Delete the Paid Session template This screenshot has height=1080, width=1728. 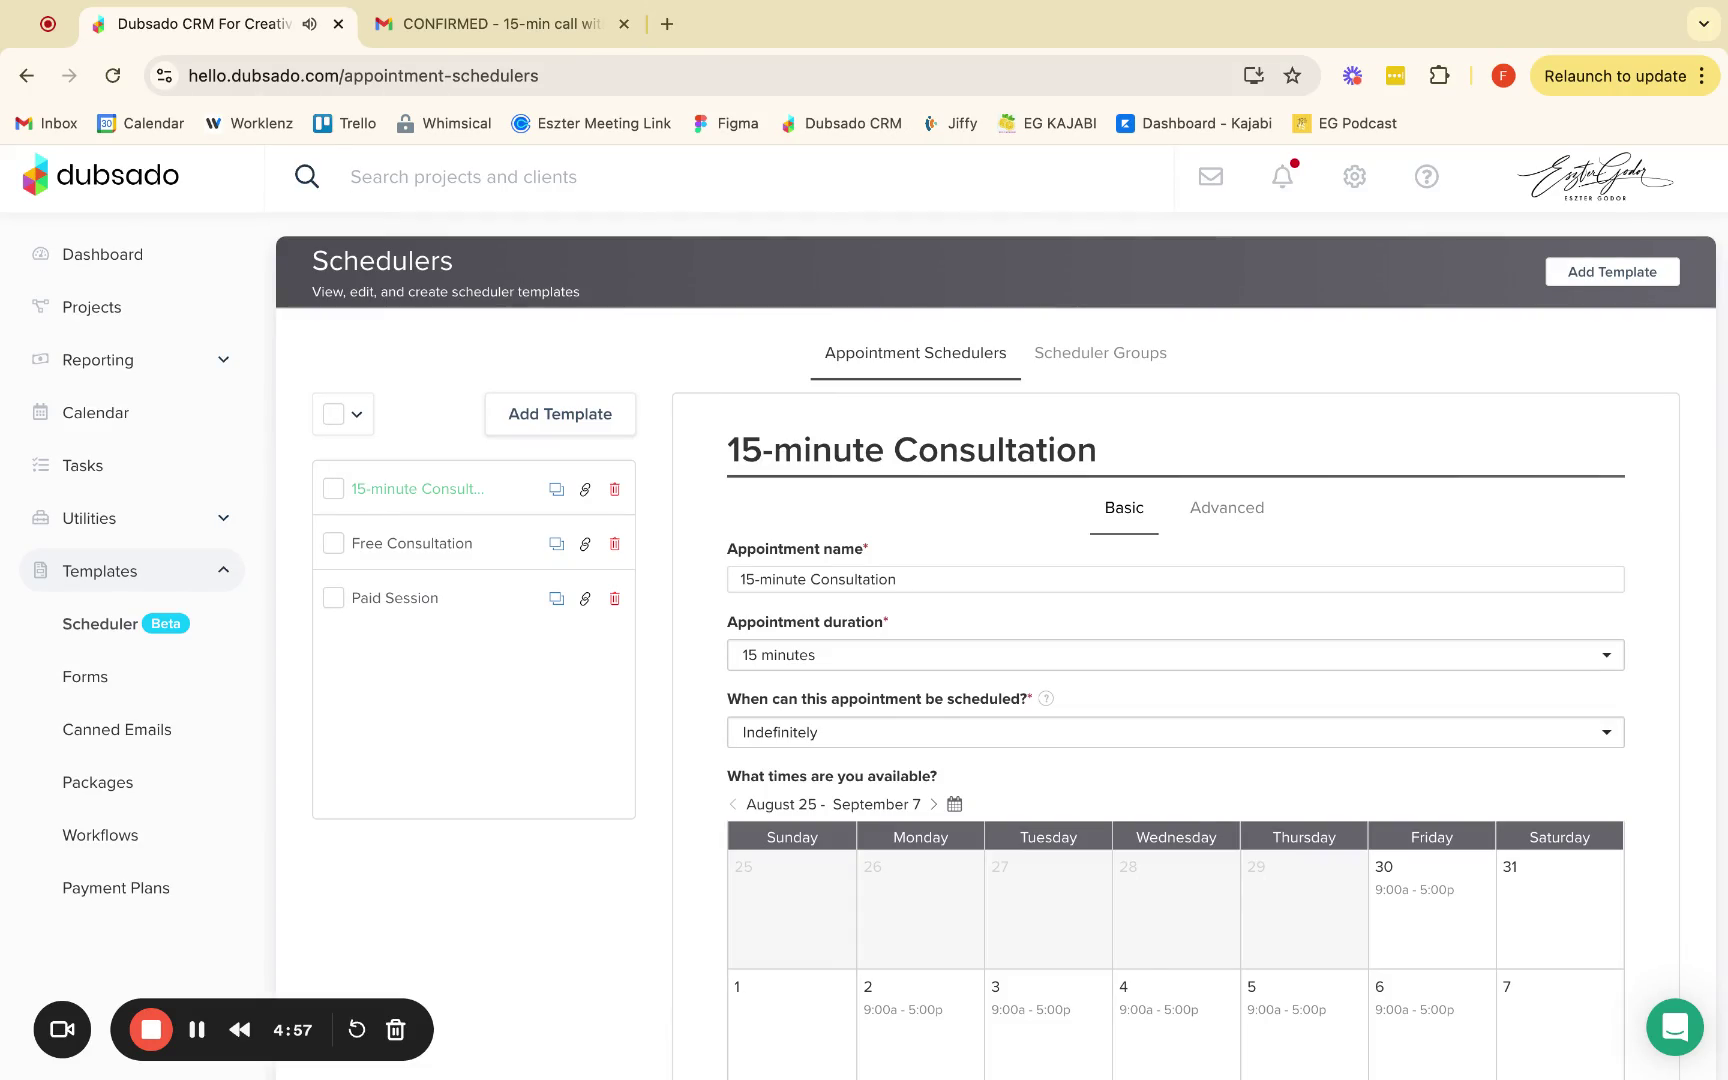(615, 599)
